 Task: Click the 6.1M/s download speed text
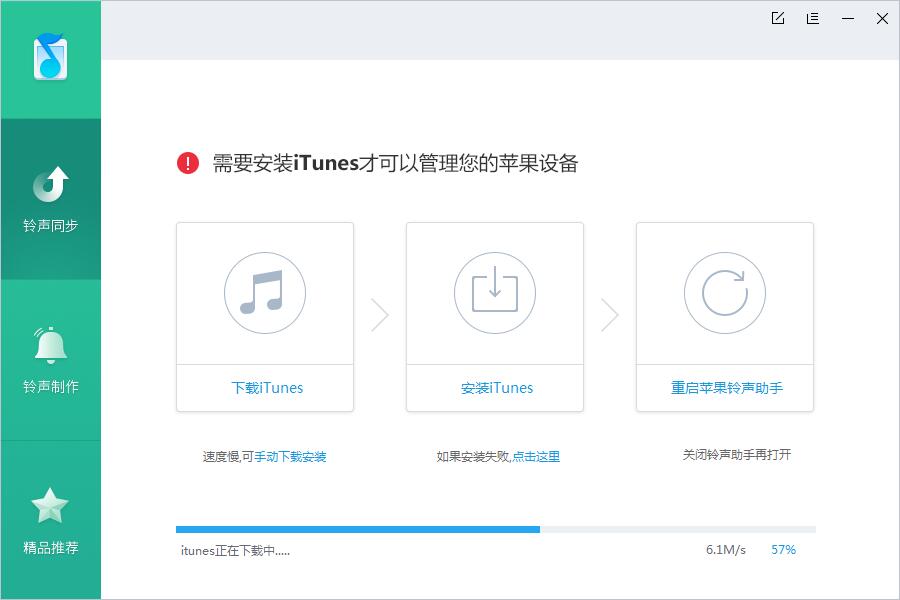tap(726, 549)
